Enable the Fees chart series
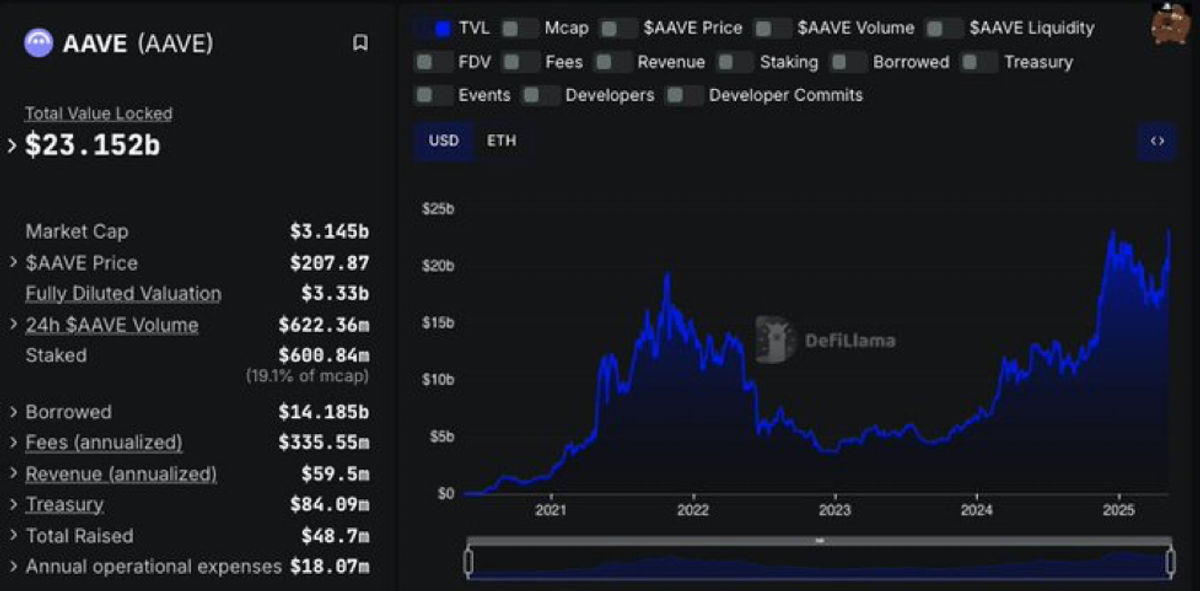The image size is (1200, 591). [520, 62]
